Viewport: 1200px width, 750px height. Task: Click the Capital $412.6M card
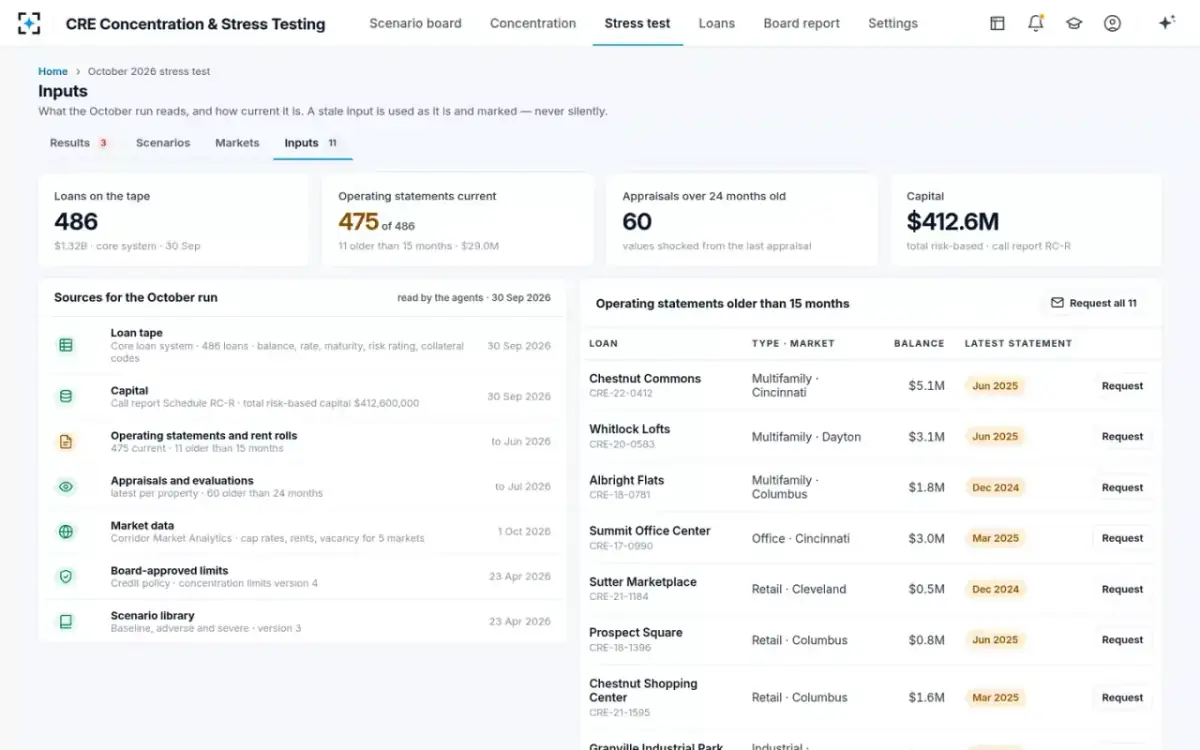(x=1026, y=221)
